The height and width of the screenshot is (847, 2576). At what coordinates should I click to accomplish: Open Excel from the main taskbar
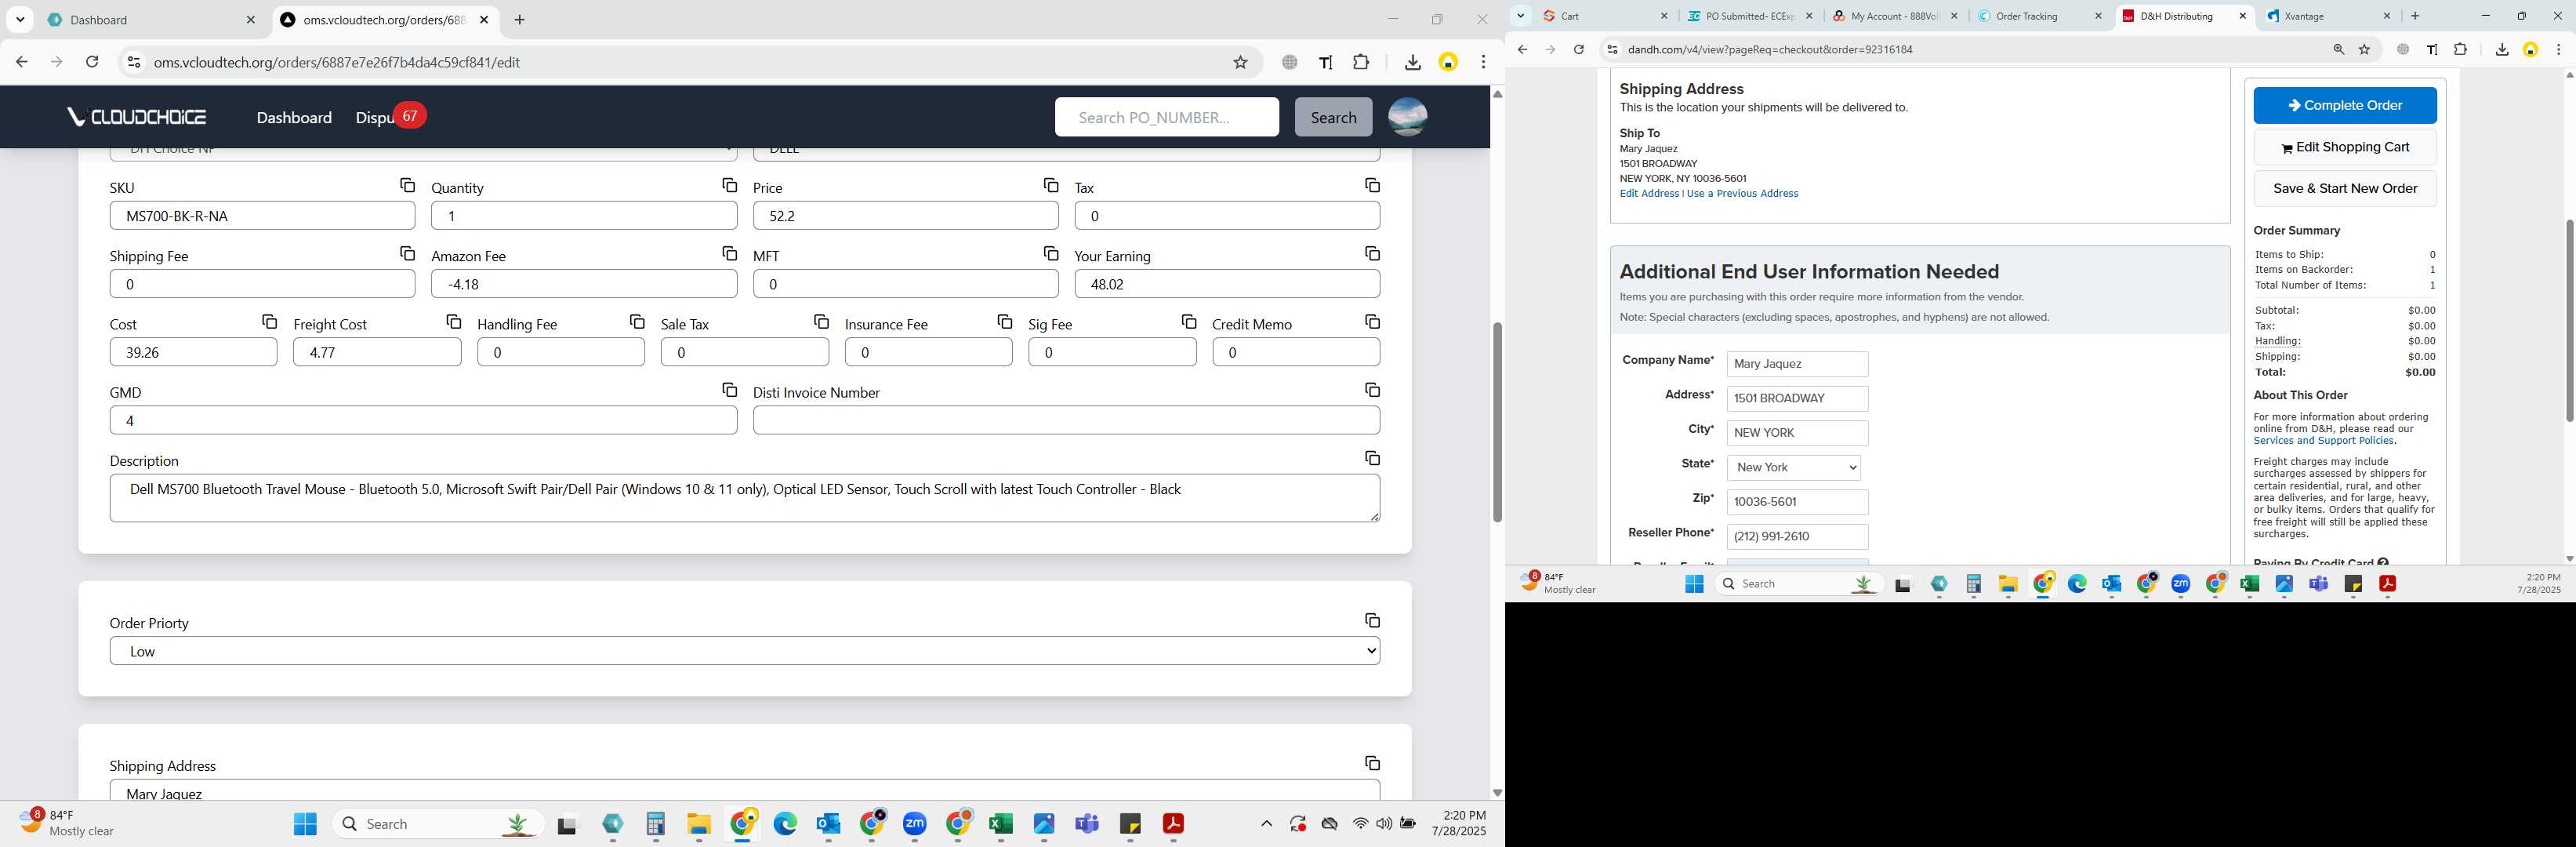point(1001,824)
